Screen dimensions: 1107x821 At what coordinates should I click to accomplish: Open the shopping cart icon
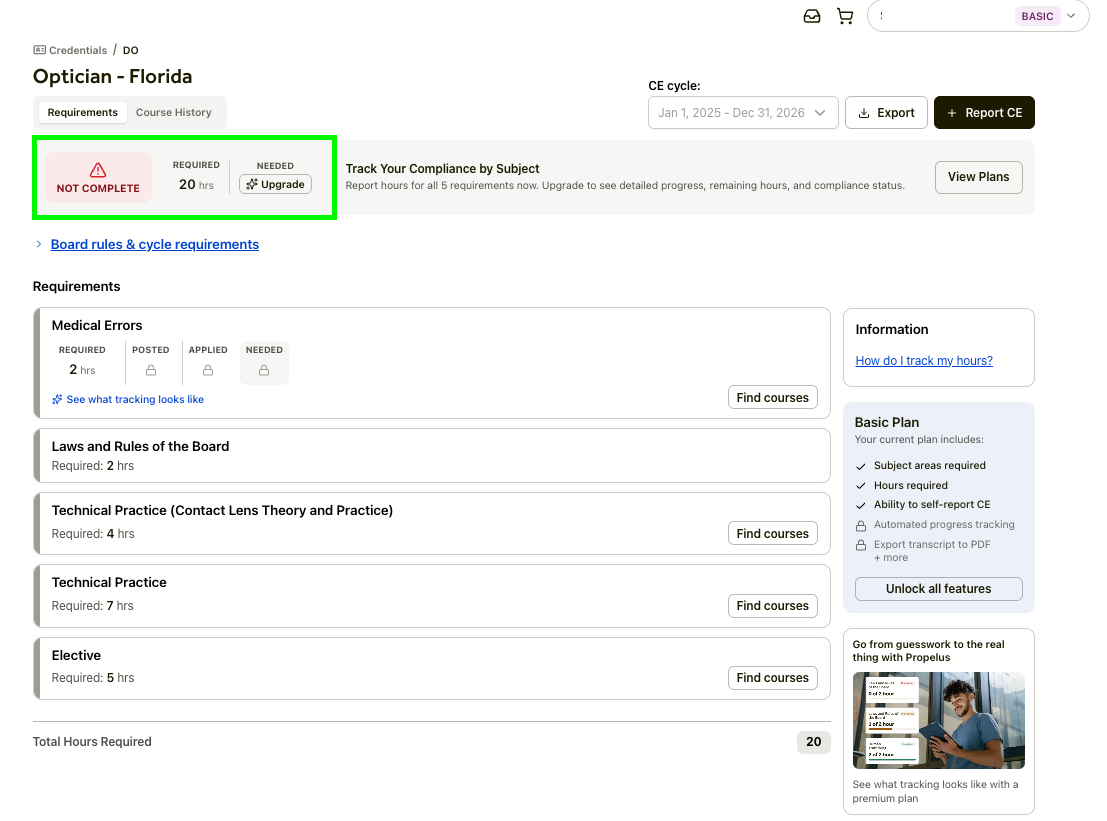[845, 16]
